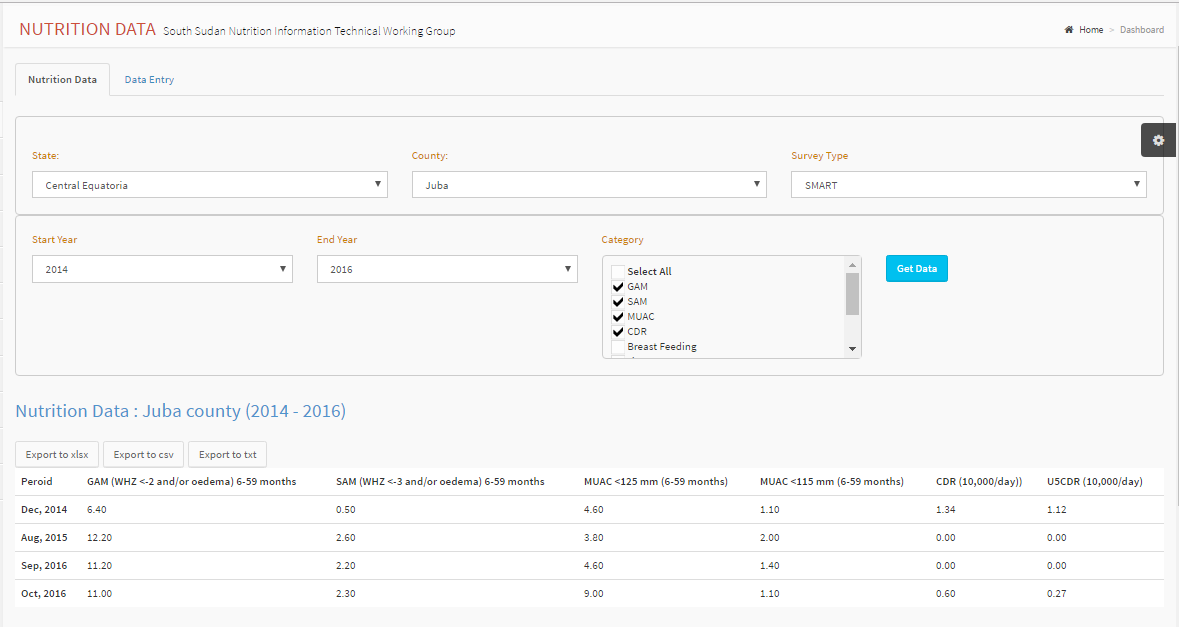Click the Category list scroll-down arrow
Viewport: 1179px width, 627px height.
pos(852,349)
